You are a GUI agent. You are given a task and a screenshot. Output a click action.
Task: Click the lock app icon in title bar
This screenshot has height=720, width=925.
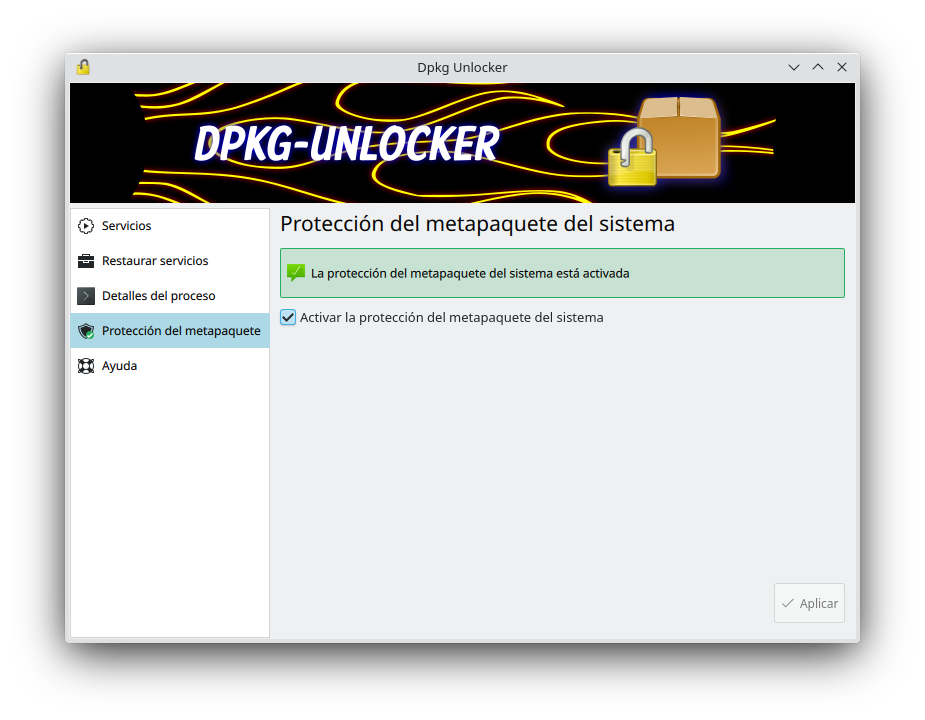click(x=83, y=67)
